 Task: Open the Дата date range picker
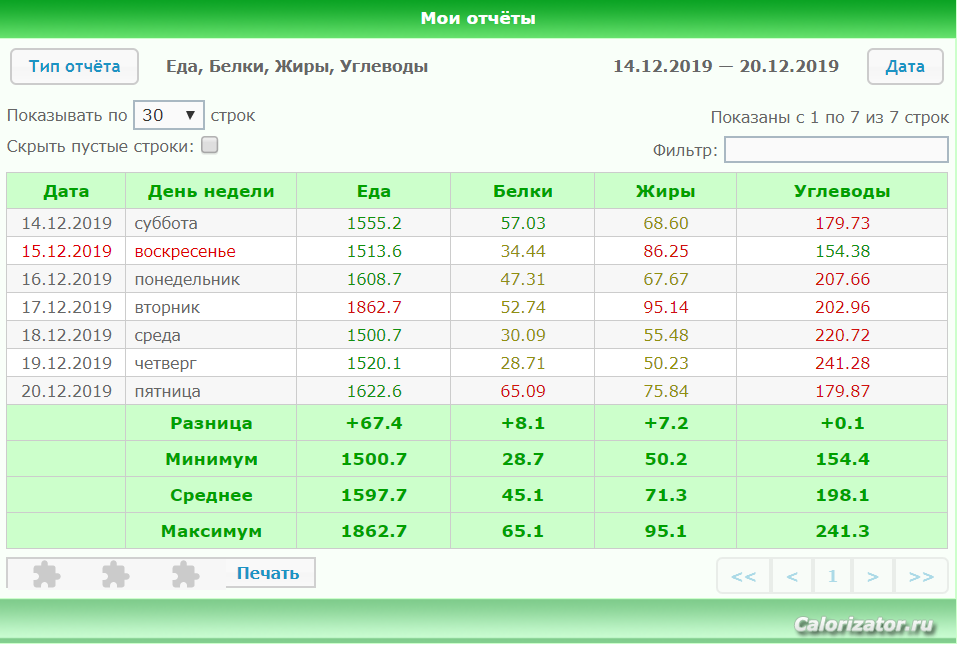pyautogui.click(x=905, y=67)
